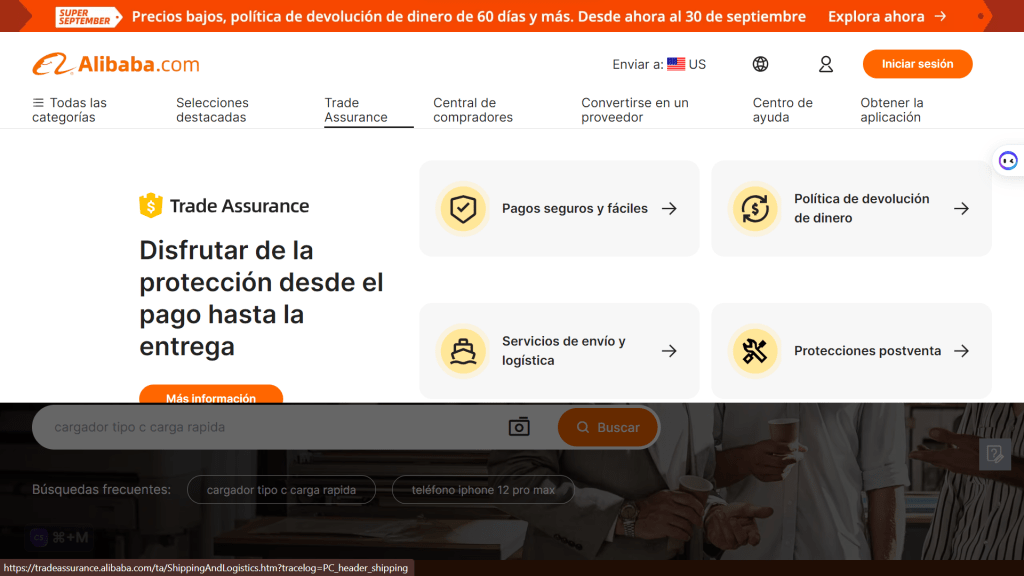Screen dimensions: 1024x576
Task: Open Obtener la aplicación menu
Action: [891, 110]
